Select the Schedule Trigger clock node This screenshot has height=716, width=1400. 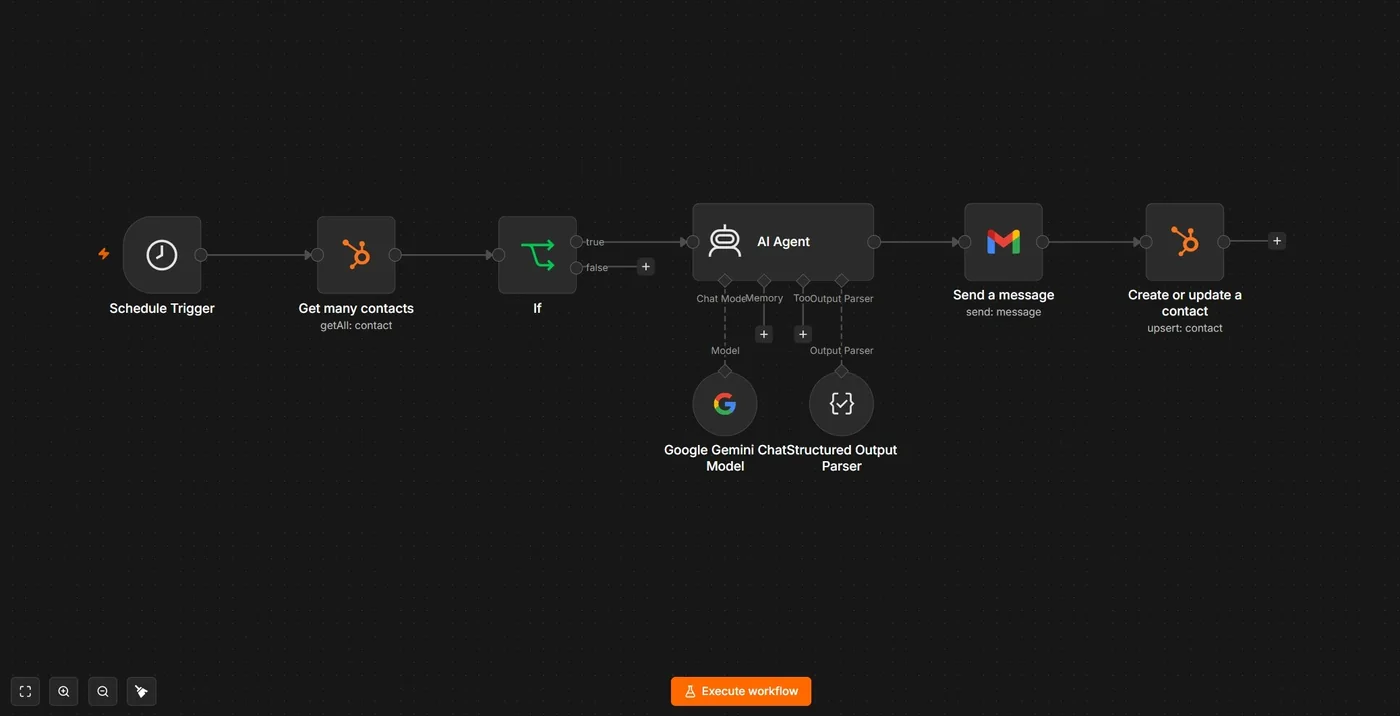pos(162,255)
